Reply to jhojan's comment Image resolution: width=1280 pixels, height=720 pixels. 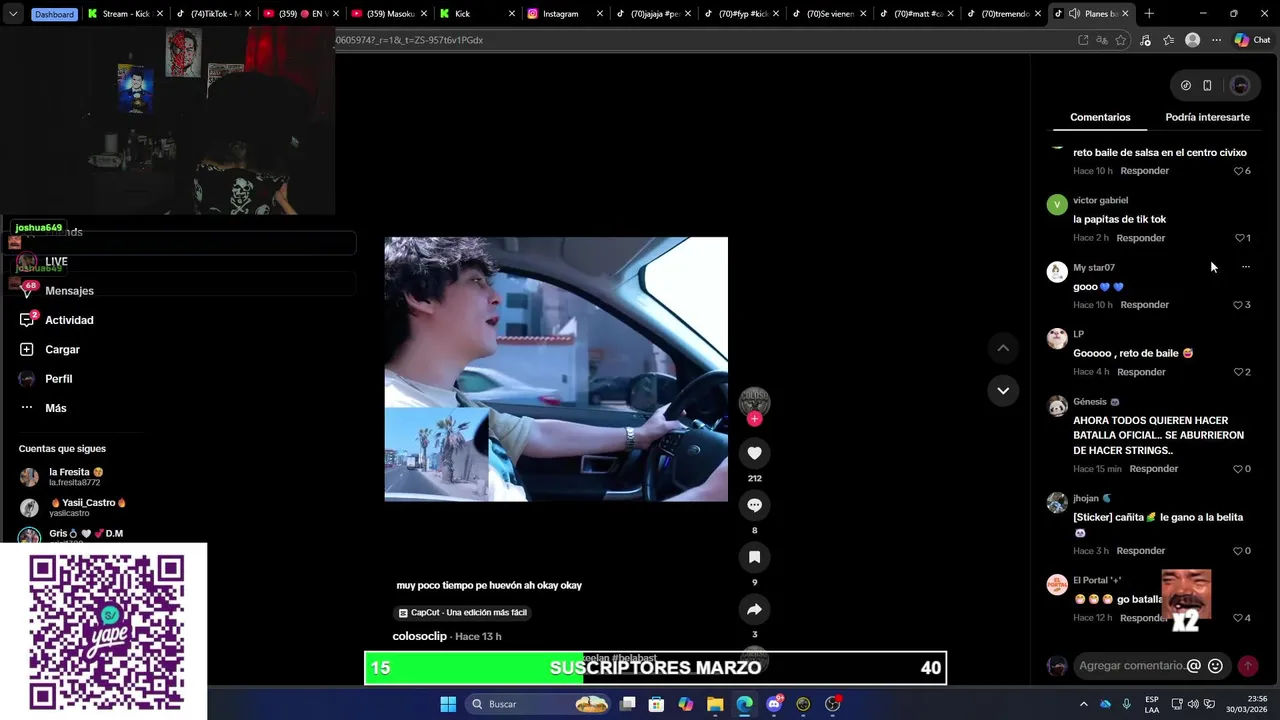(x=1141, y=551)
